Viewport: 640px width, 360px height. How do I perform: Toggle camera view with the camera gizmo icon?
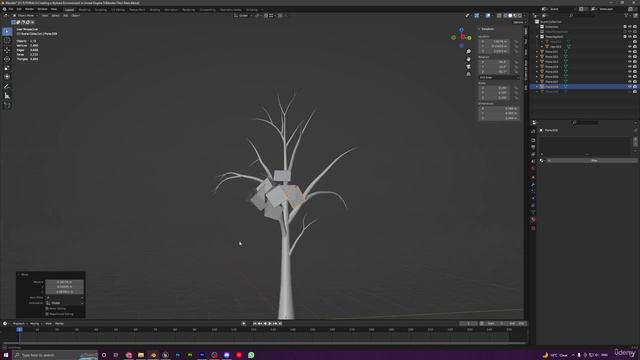[x=469, y=67]
